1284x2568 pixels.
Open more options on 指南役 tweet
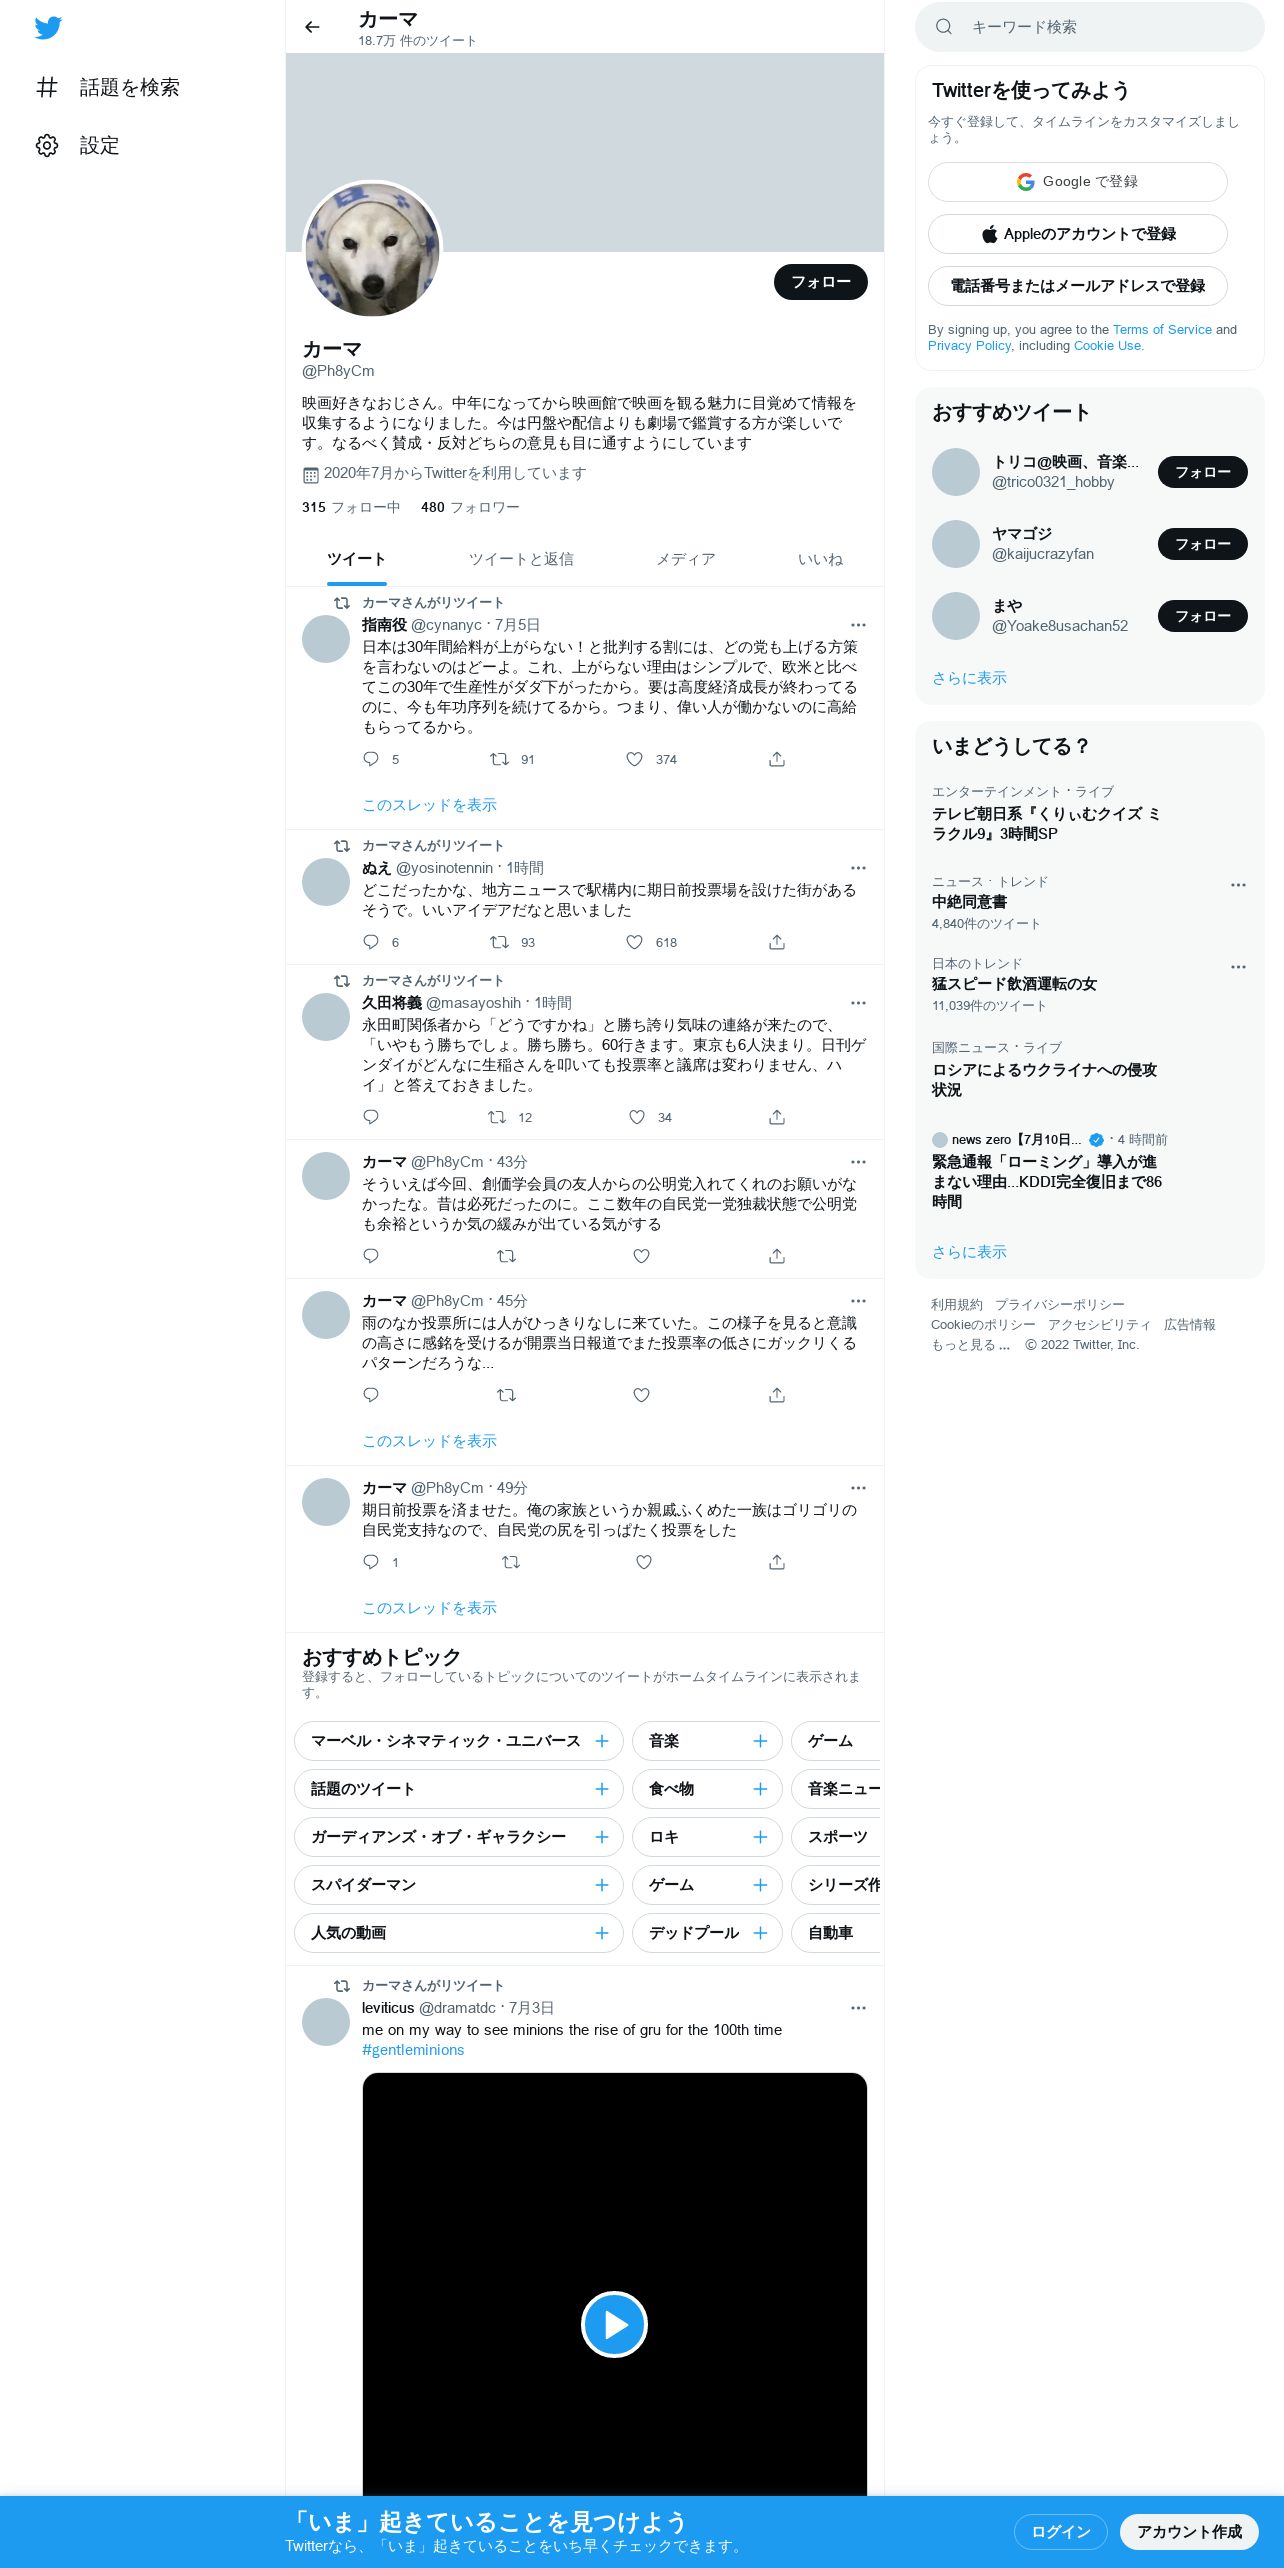coord(858,625)
